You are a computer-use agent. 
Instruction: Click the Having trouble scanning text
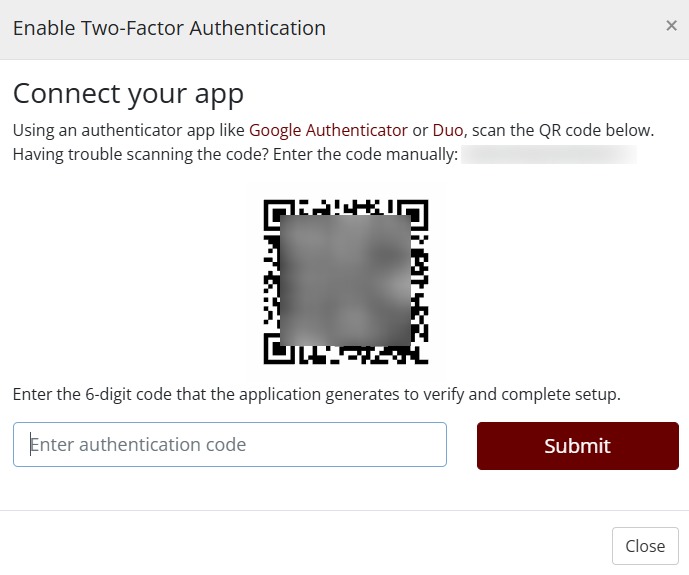click(x=235, y=155)
